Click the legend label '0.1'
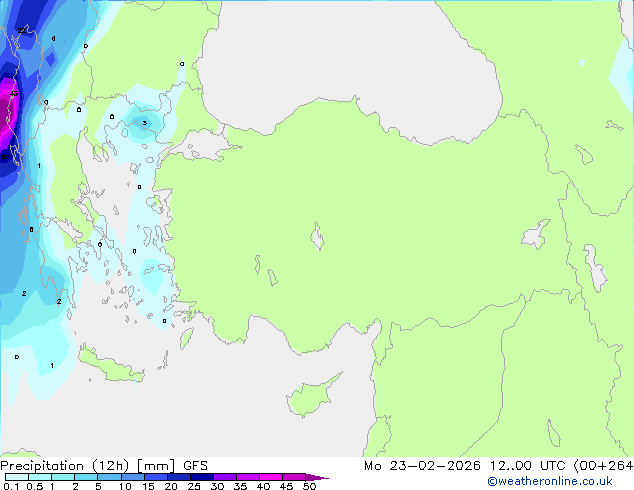The image size is (634, 490). point(11,486)
